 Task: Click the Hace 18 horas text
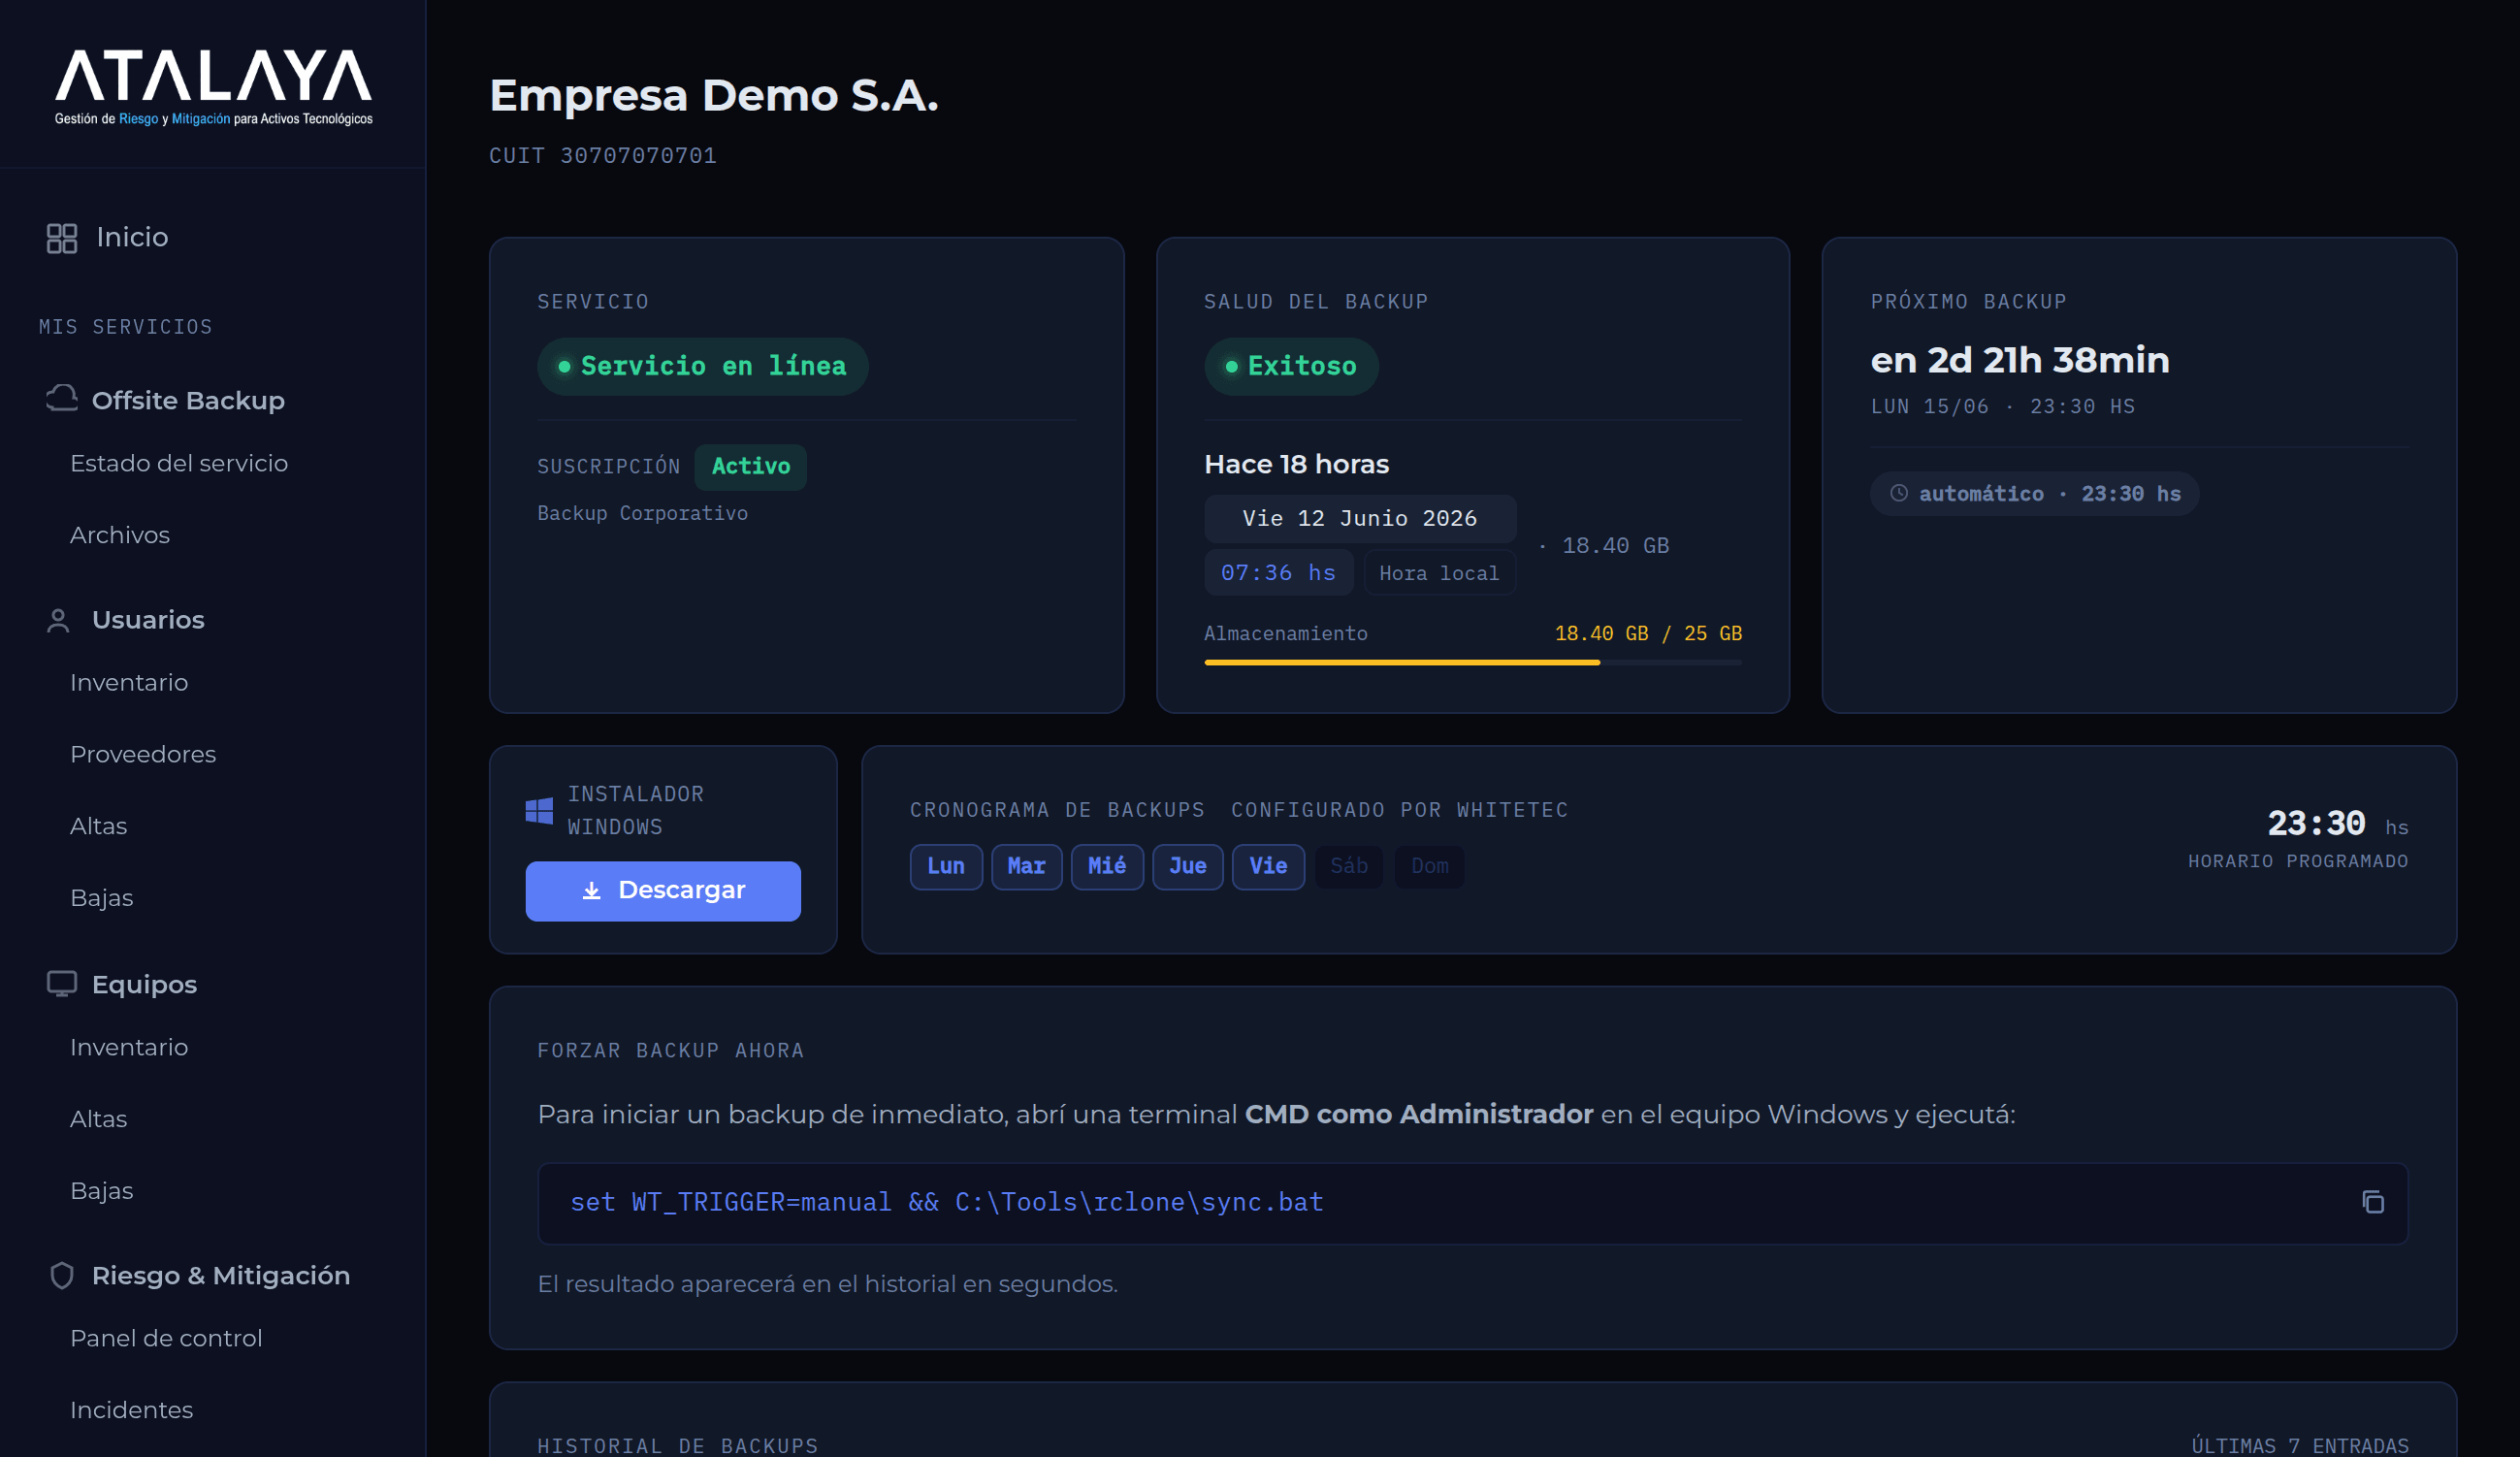tap(1296, 465)
